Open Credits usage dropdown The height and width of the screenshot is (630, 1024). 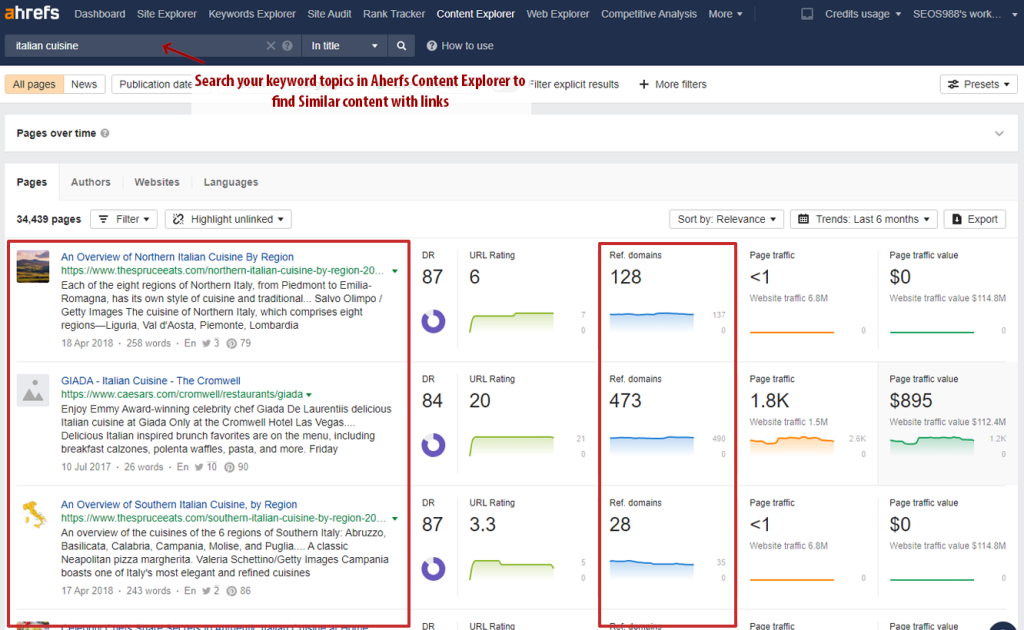(x=862, y=14)
